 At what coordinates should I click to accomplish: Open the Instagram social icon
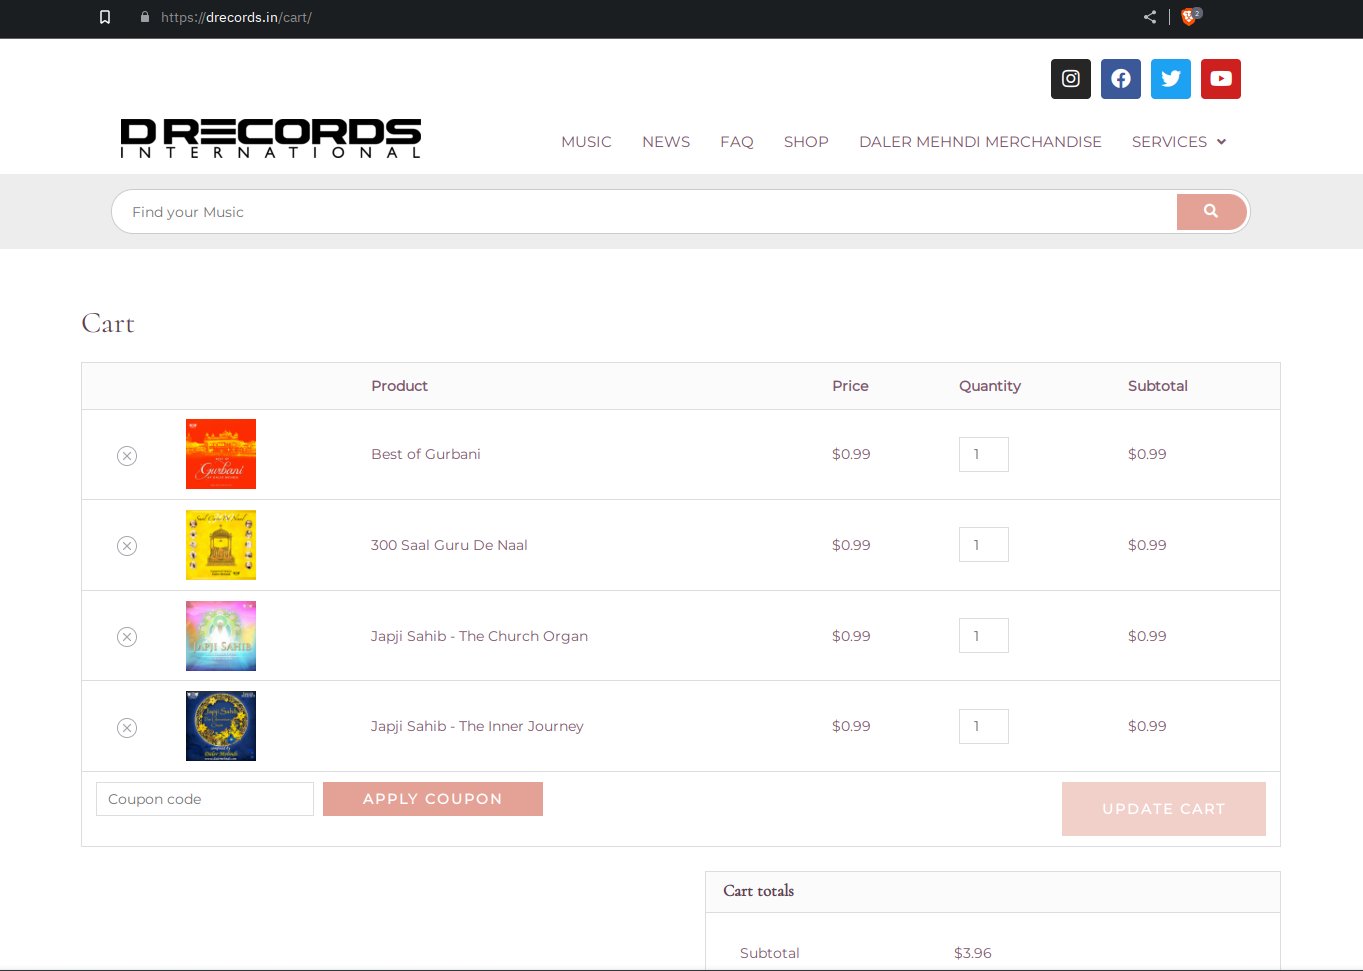click(x=1070, y=79)
